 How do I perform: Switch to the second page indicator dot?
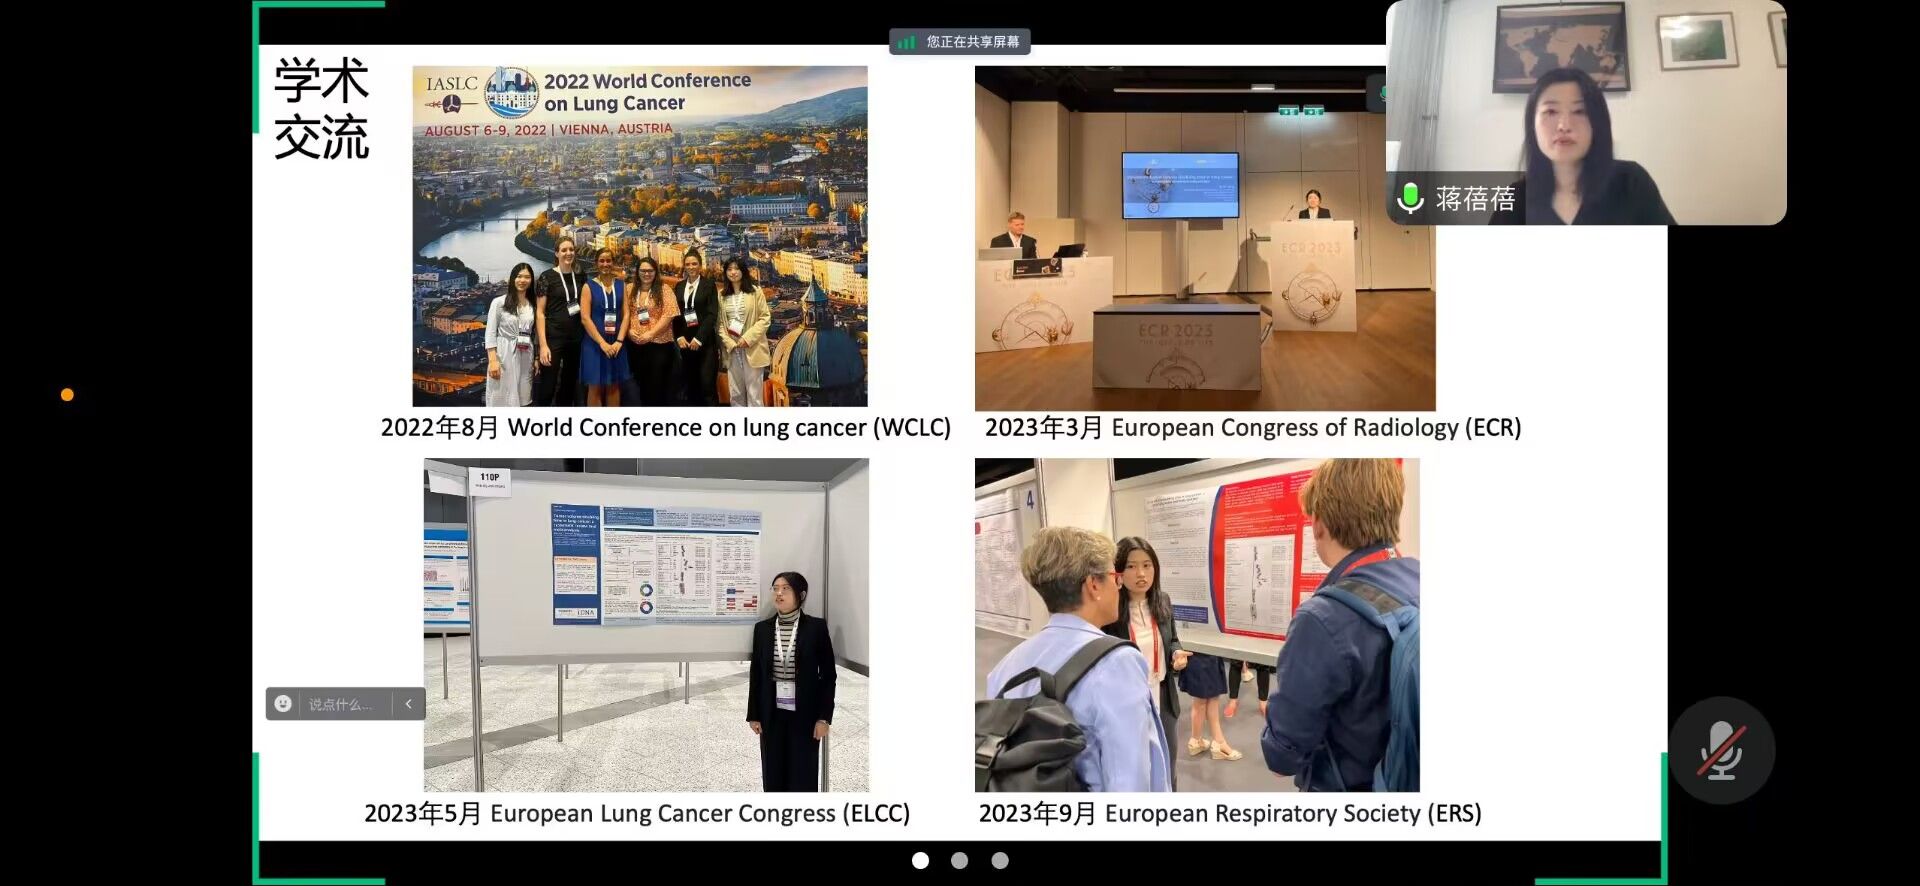tap(959, 860)
